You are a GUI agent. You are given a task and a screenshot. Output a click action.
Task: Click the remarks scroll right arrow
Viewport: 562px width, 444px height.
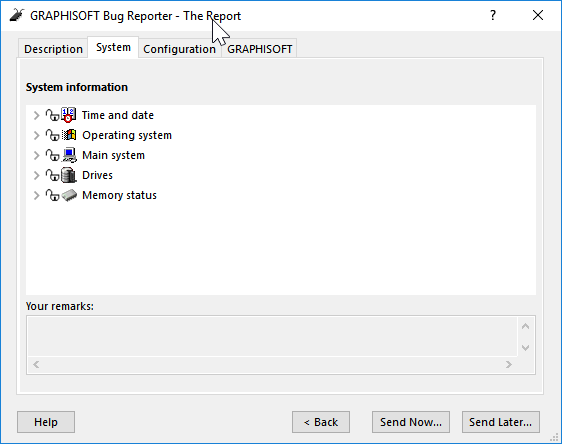click(x=509, y=365)
